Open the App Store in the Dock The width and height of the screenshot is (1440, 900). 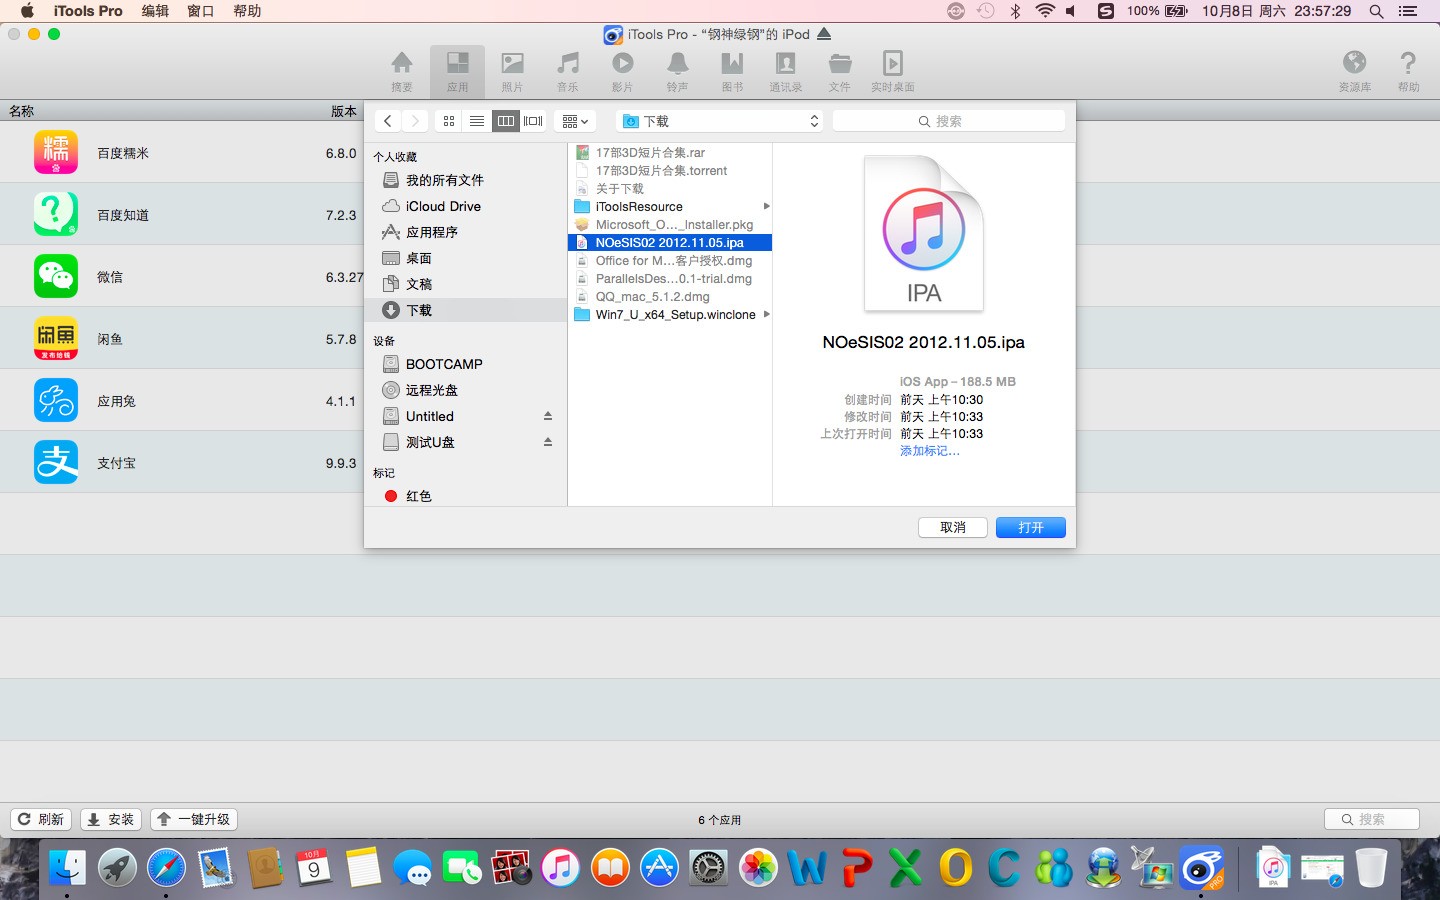(x=659, y=867)
